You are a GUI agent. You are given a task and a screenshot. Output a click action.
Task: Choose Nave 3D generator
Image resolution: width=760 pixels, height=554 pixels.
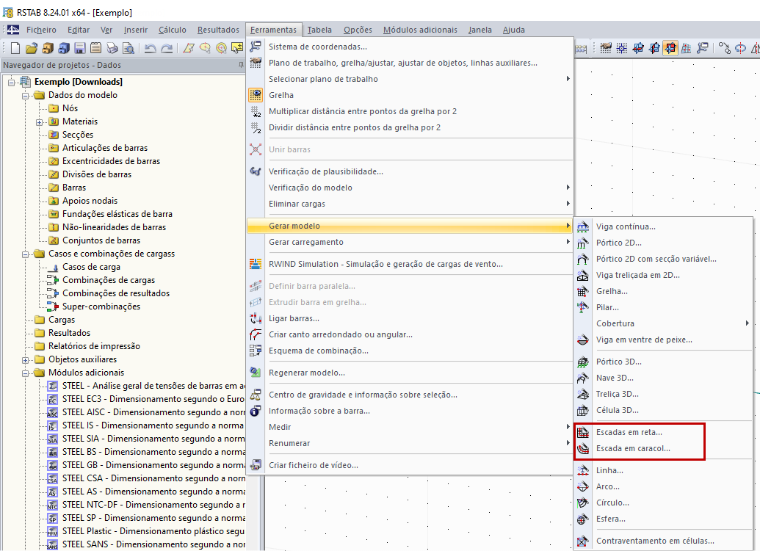[x=663, y=378]
